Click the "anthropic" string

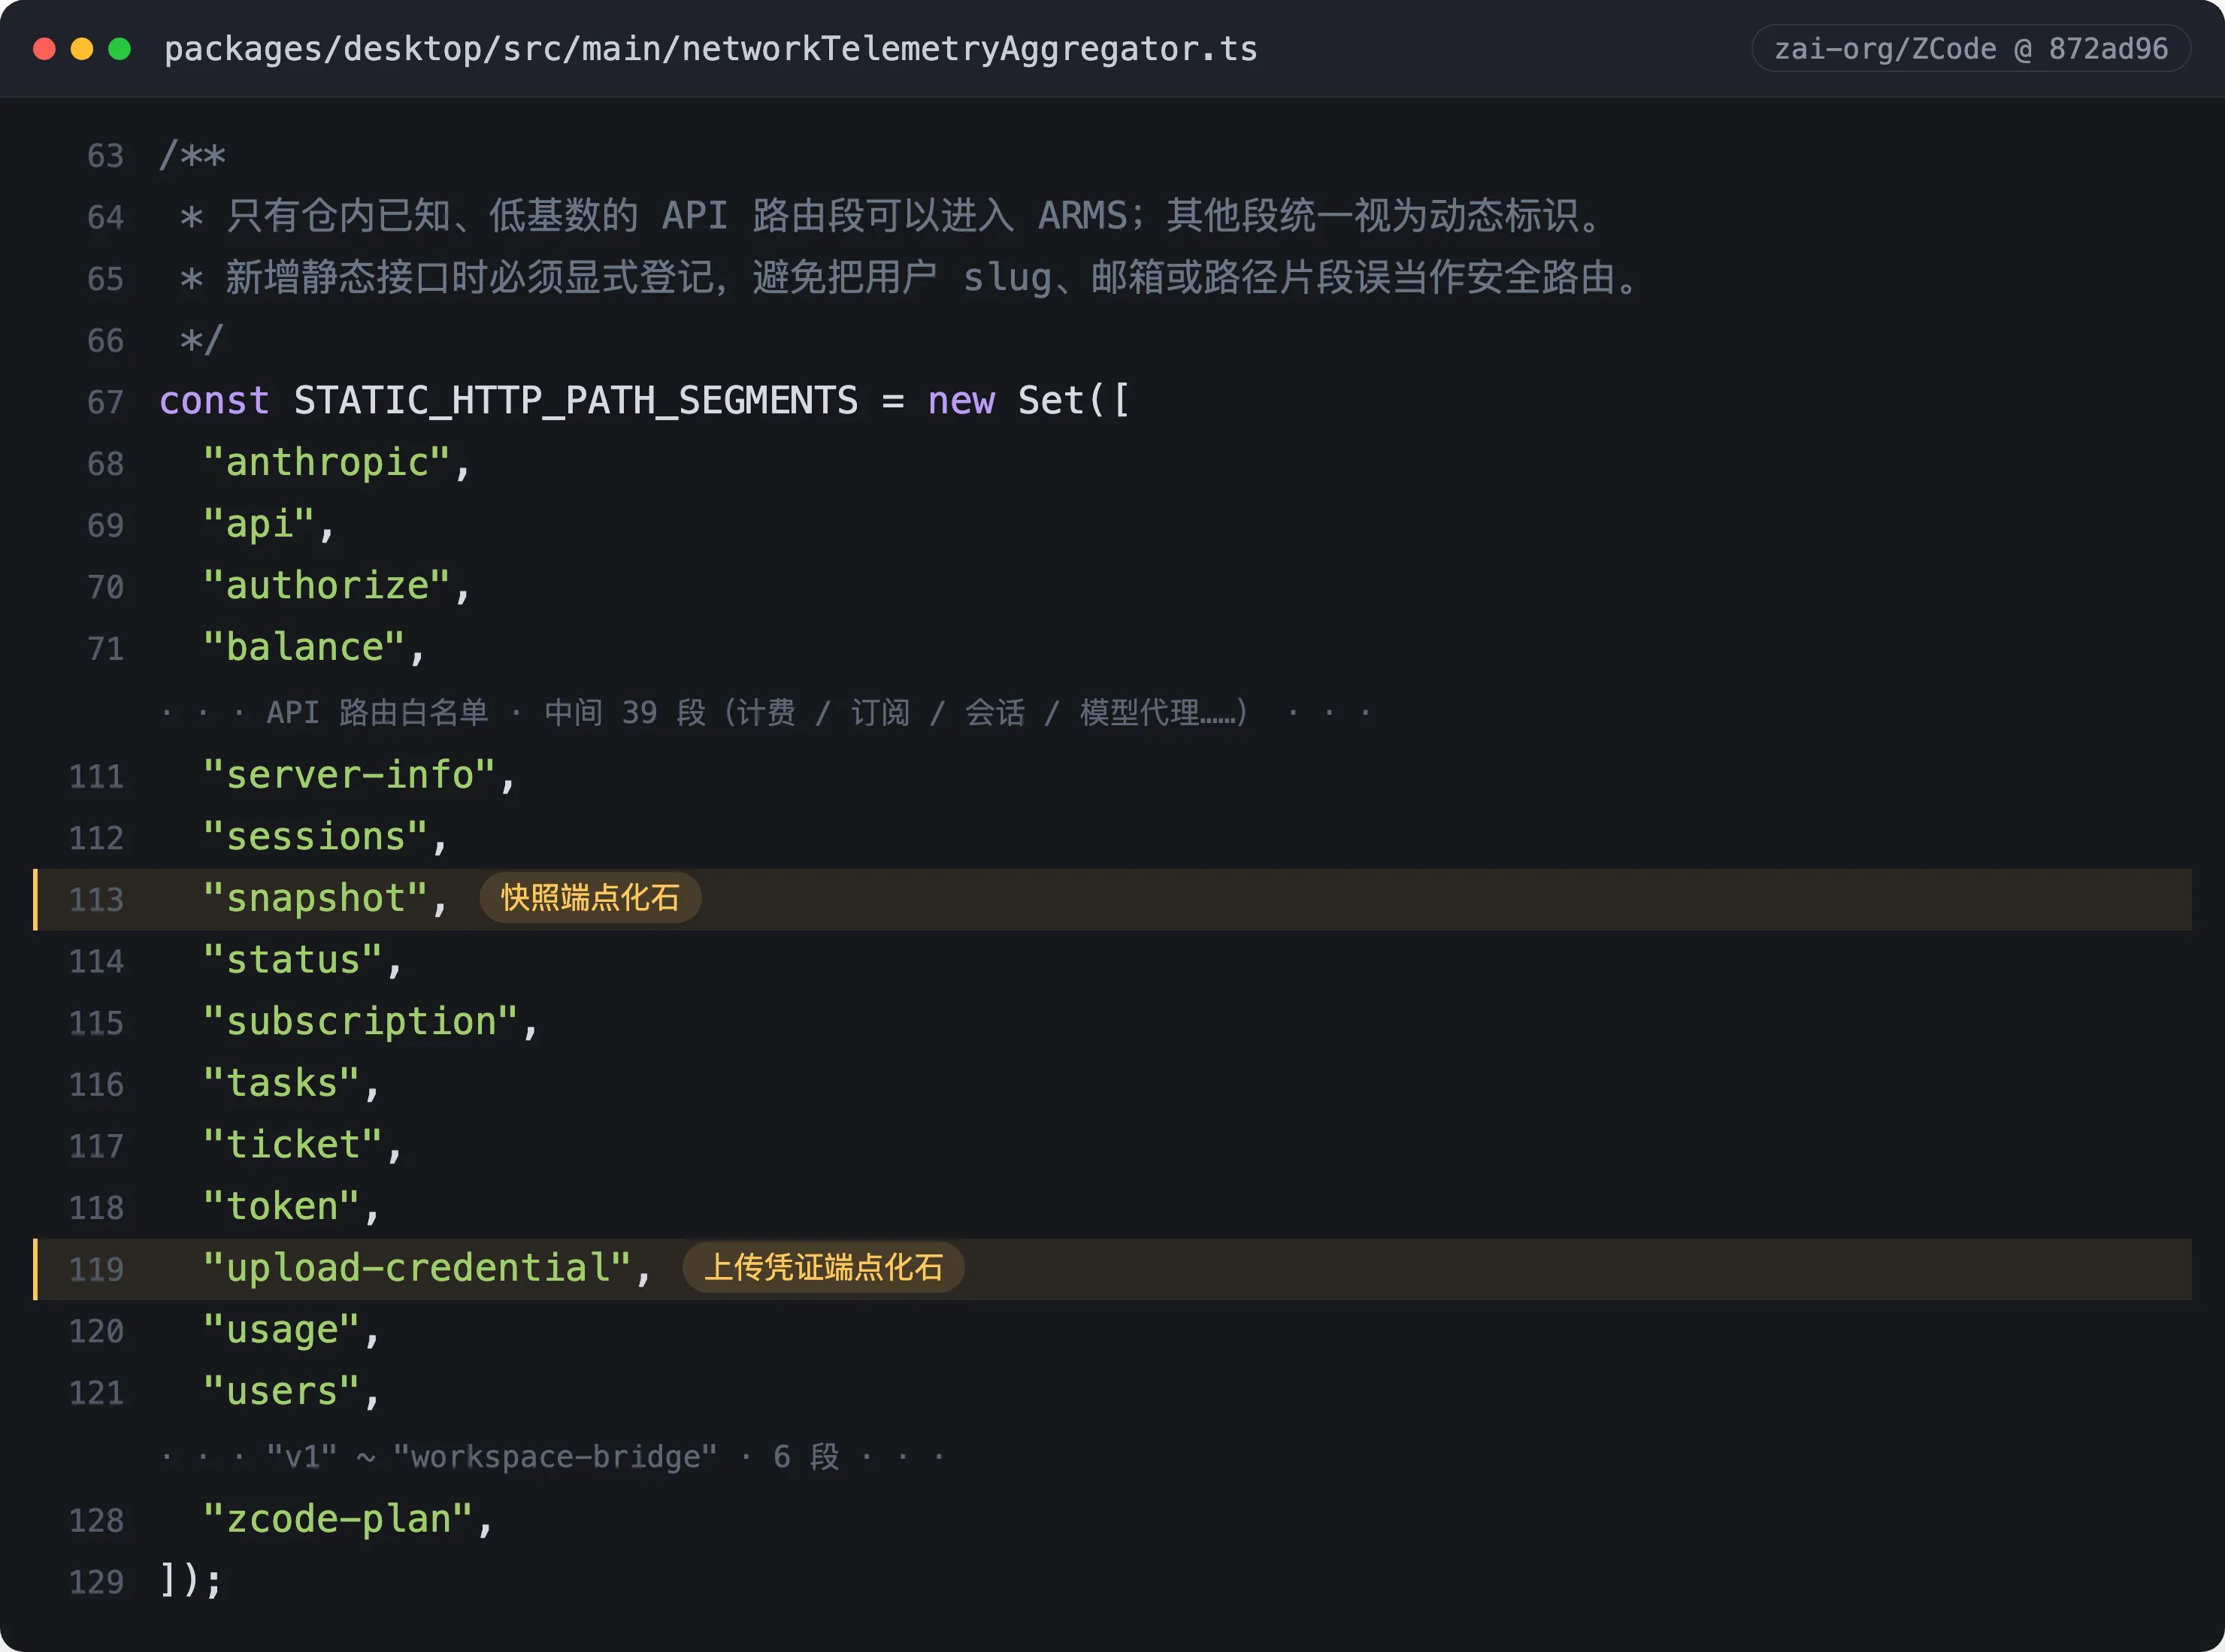click(327, 463)
